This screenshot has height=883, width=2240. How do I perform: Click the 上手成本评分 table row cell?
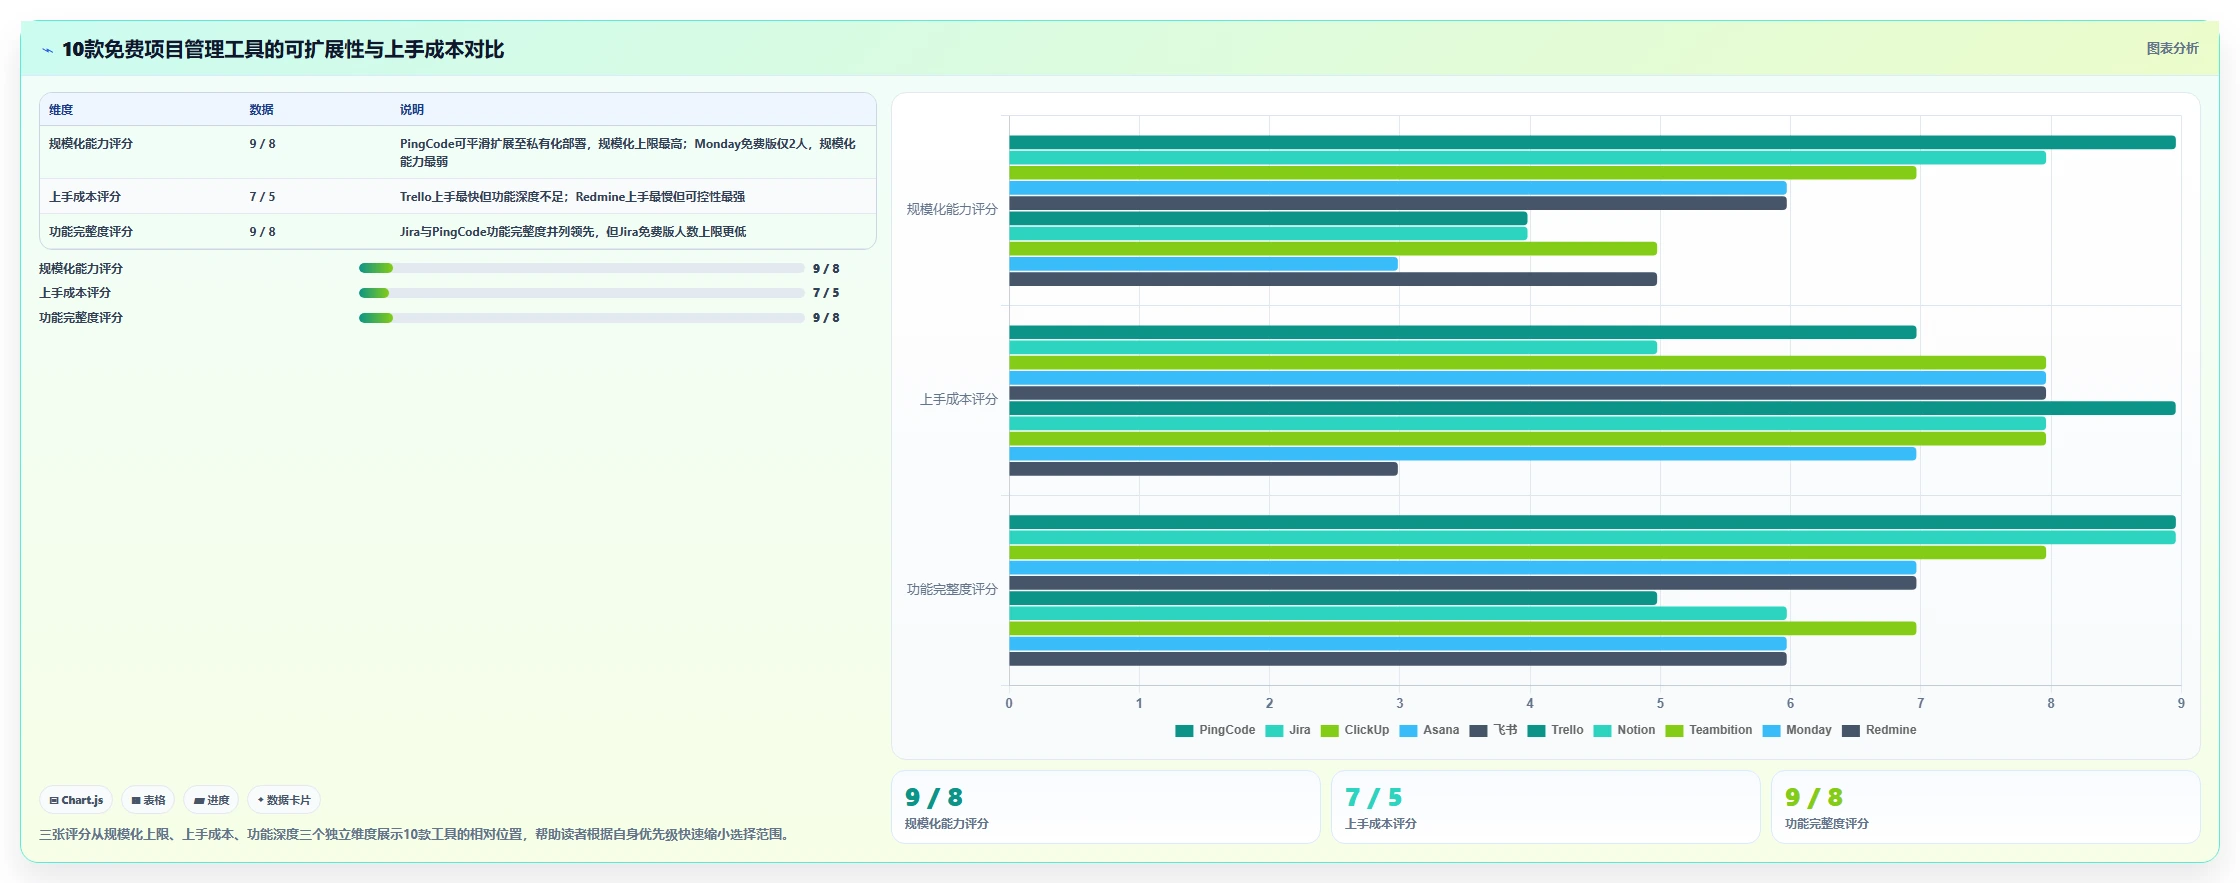click(x=85, y=197)
